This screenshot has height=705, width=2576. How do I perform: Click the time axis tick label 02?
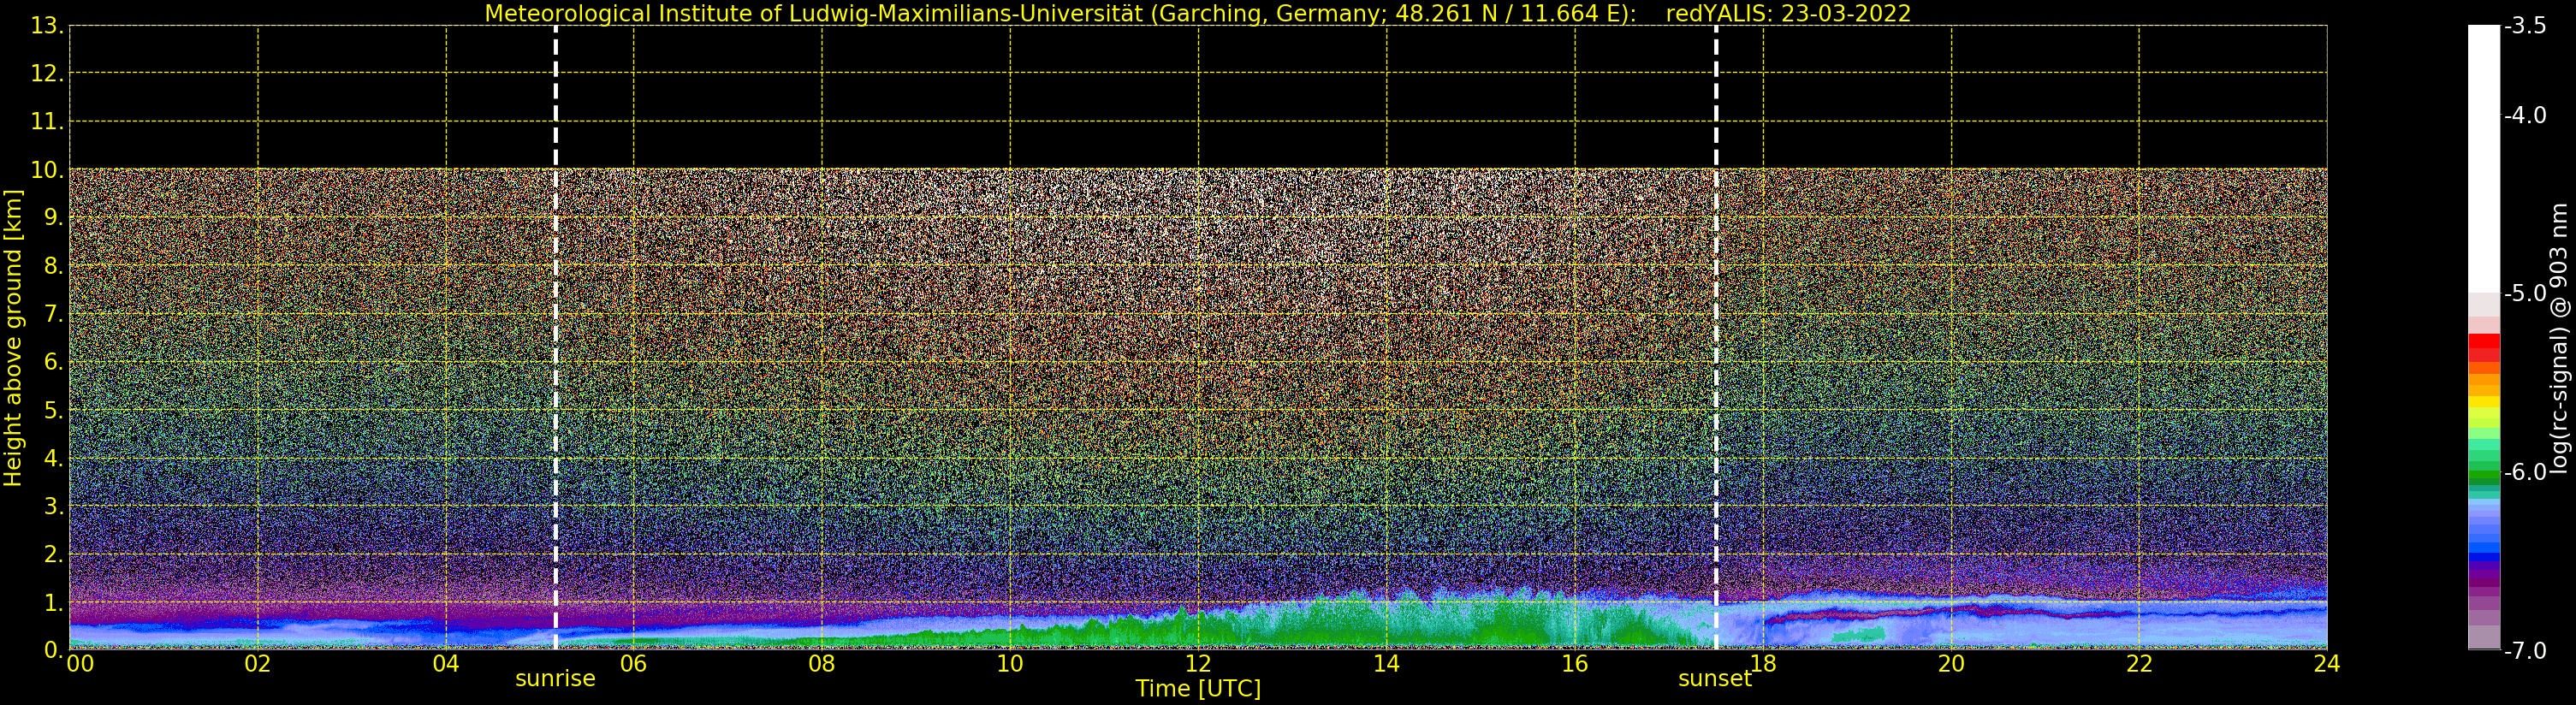(258, 664)
